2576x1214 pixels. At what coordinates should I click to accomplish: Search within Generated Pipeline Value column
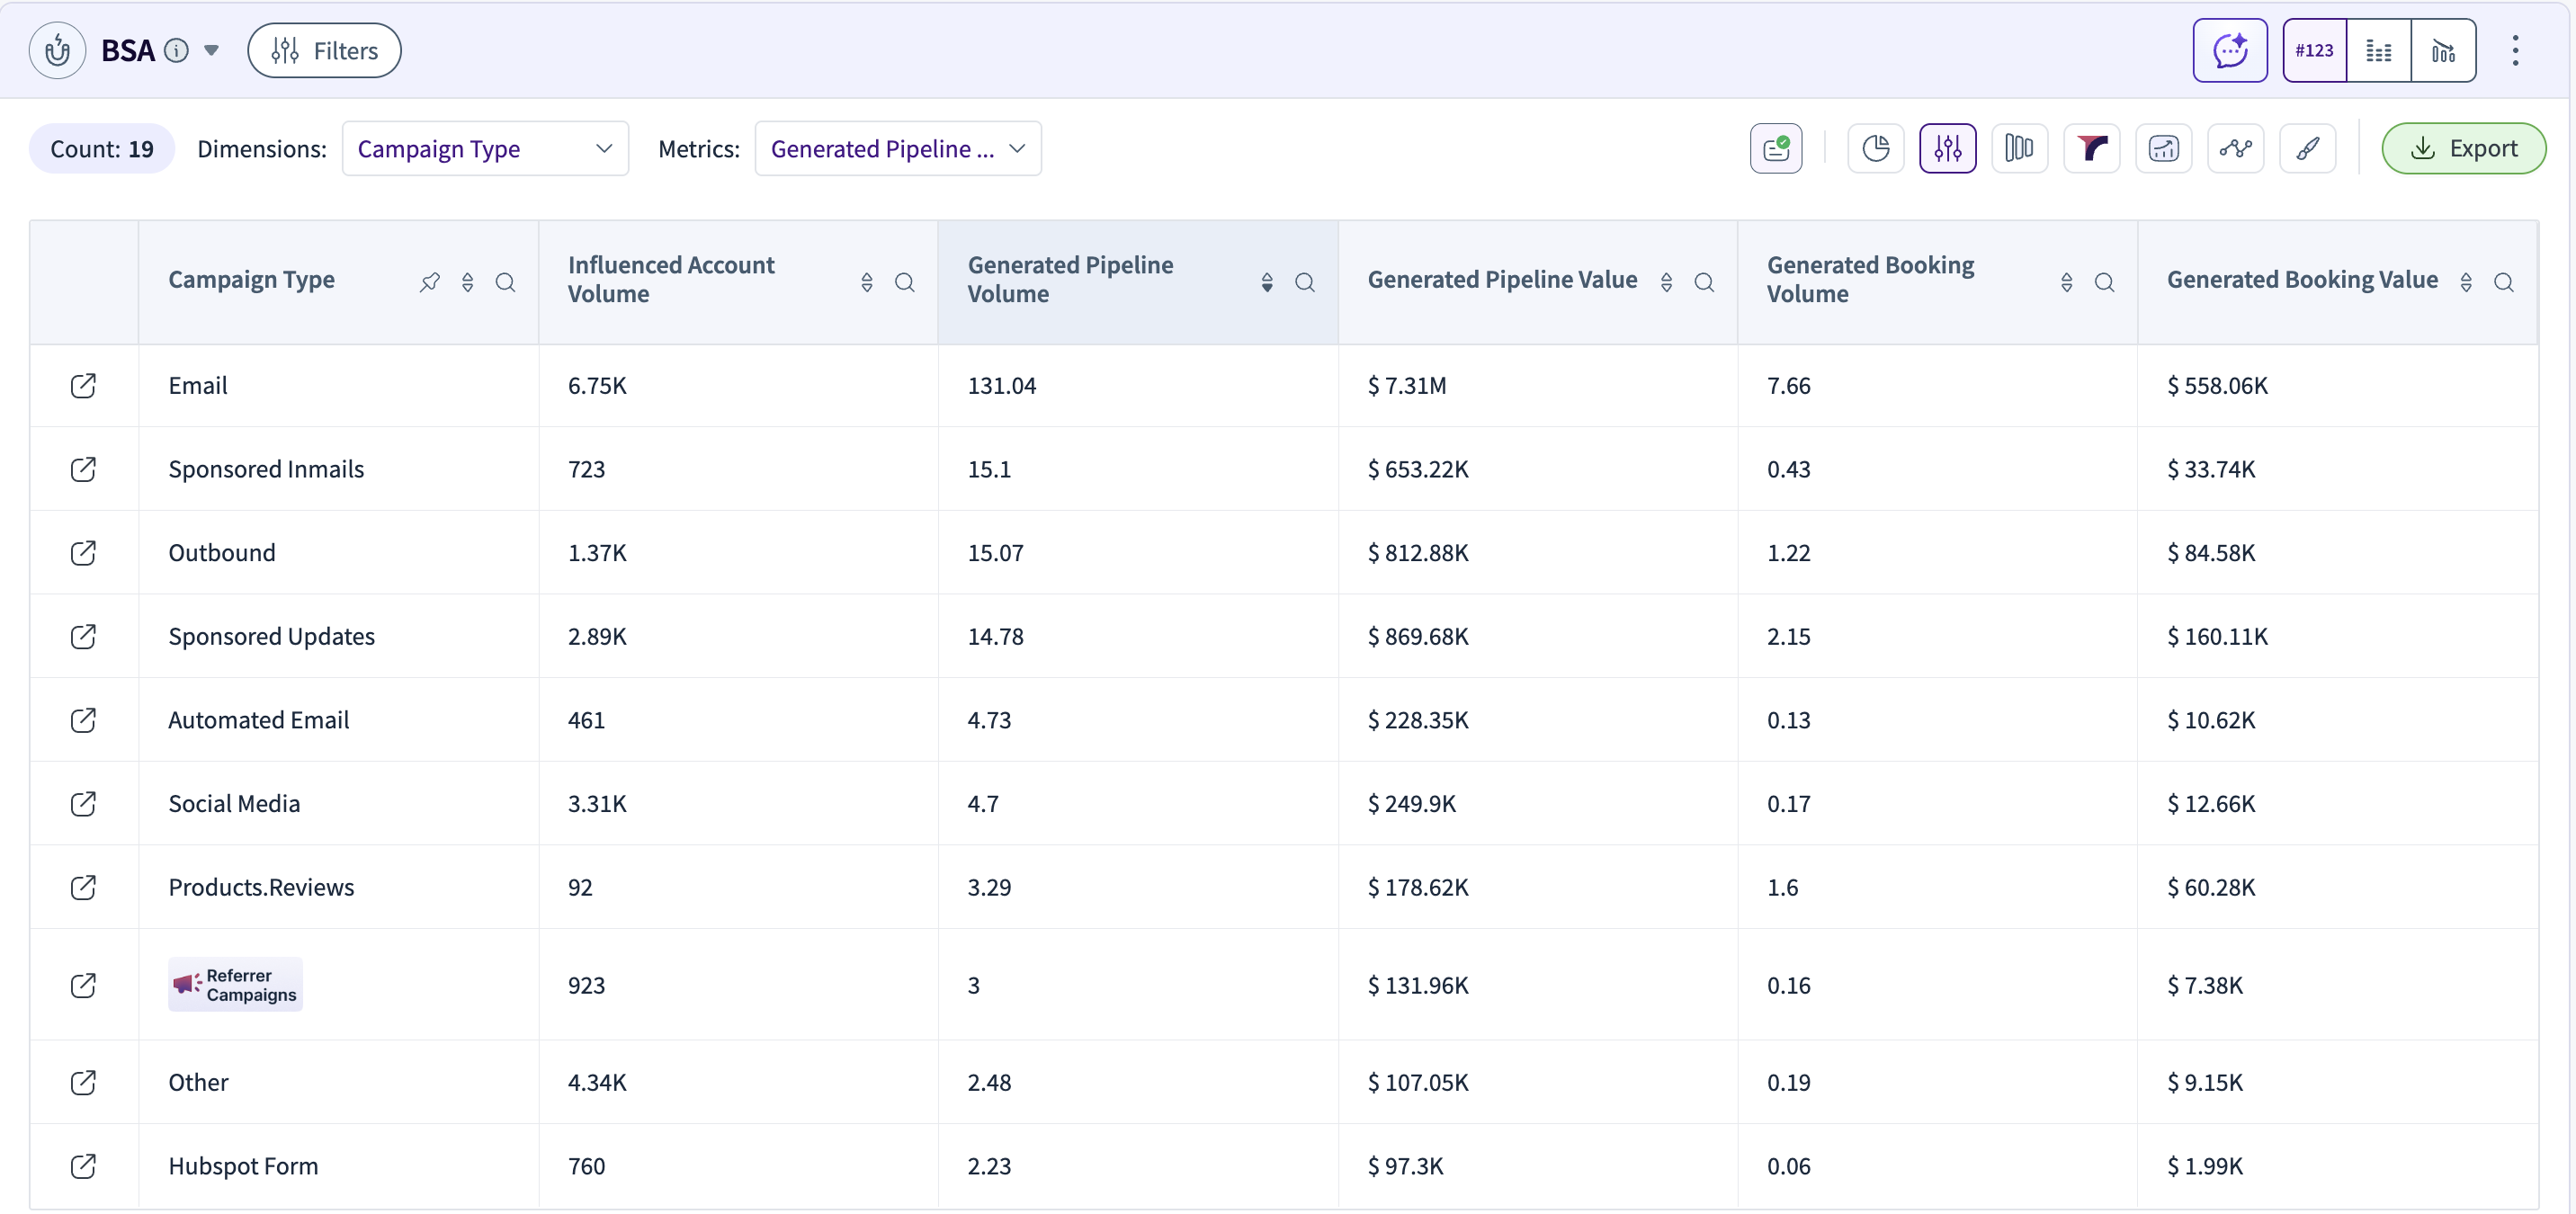(1704, 282)
